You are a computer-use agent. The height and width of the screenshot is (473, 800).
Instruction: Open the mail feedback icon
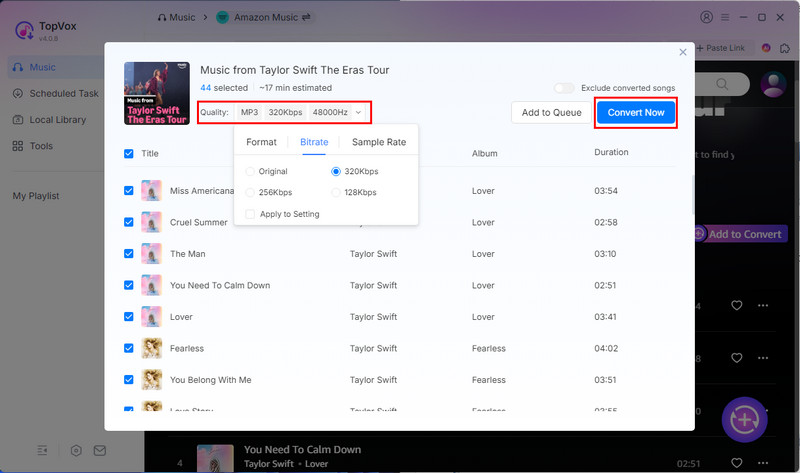(x=100, y=451)
